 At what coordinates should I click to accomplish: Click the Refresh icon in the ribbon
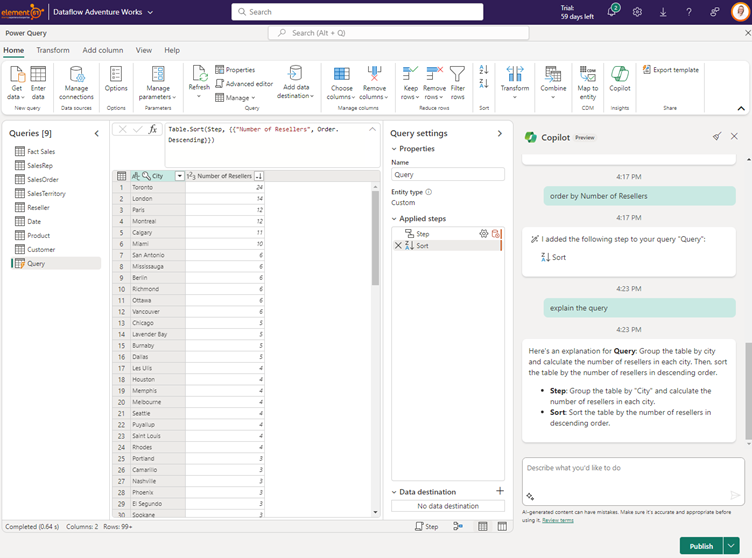click(199, 76)
